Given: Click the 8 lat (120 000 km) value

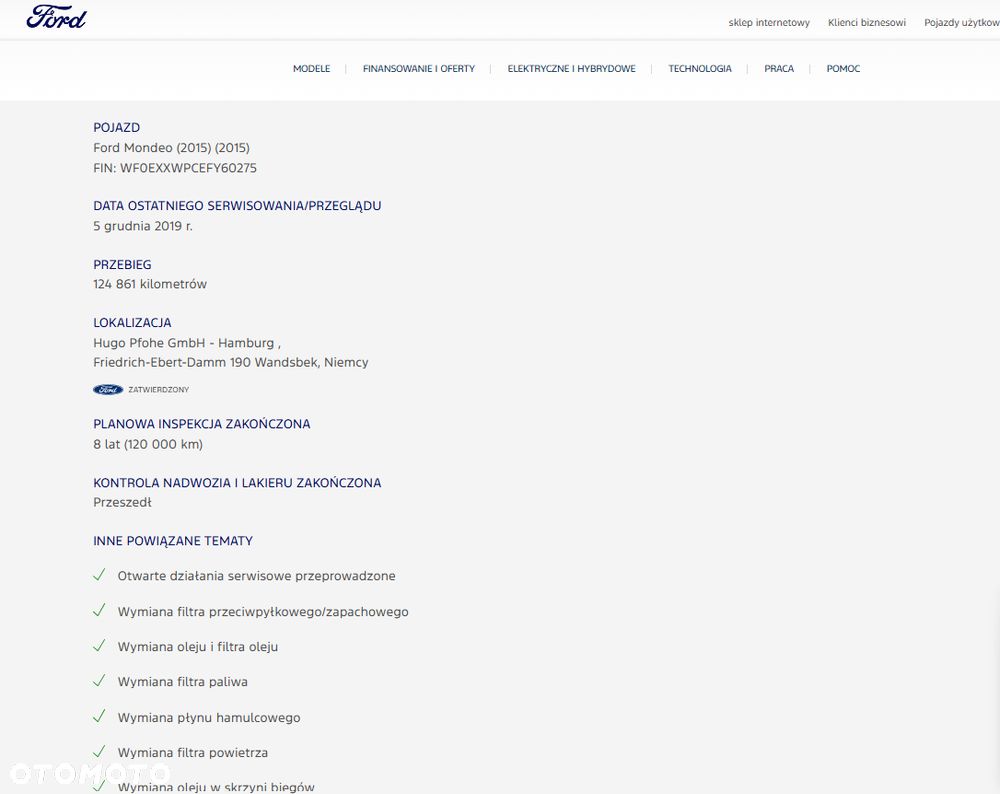Looking at the screenshot, I should point(148,445).
